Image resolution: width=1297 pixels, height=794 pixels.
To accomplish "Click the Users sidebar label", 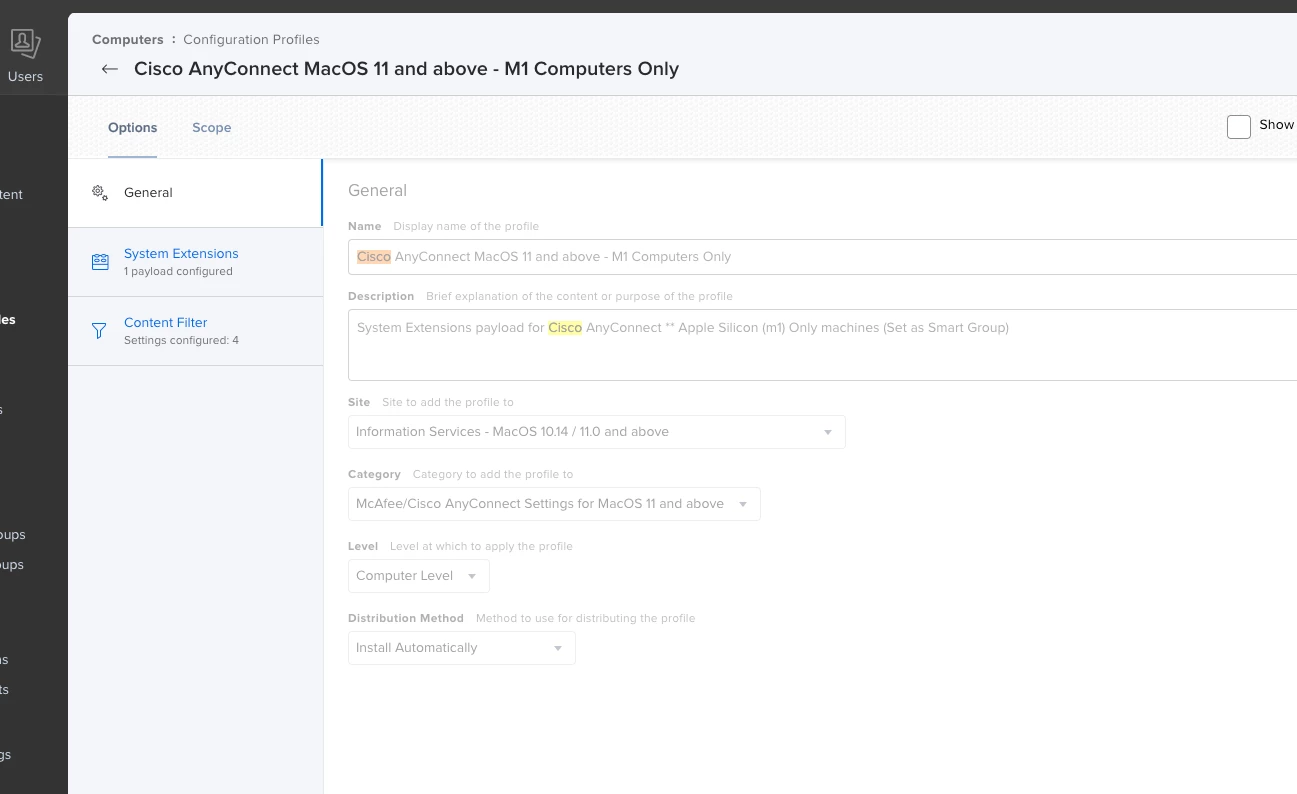I will 25,76.
